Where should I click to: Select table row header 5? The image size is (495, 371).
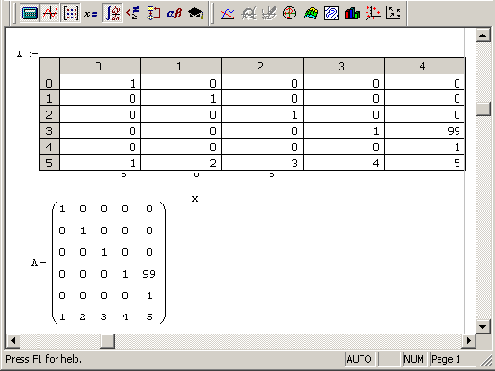49,163
